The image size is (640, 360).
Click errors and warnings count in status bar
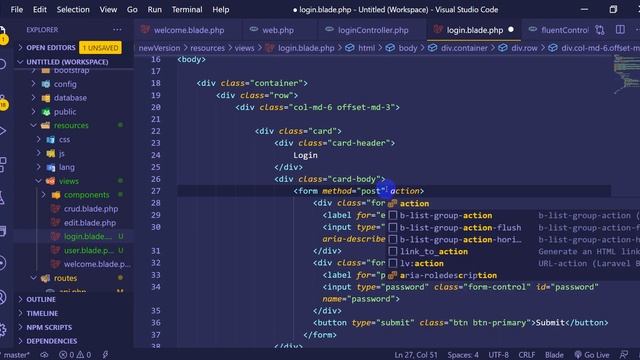coord(75,355)
